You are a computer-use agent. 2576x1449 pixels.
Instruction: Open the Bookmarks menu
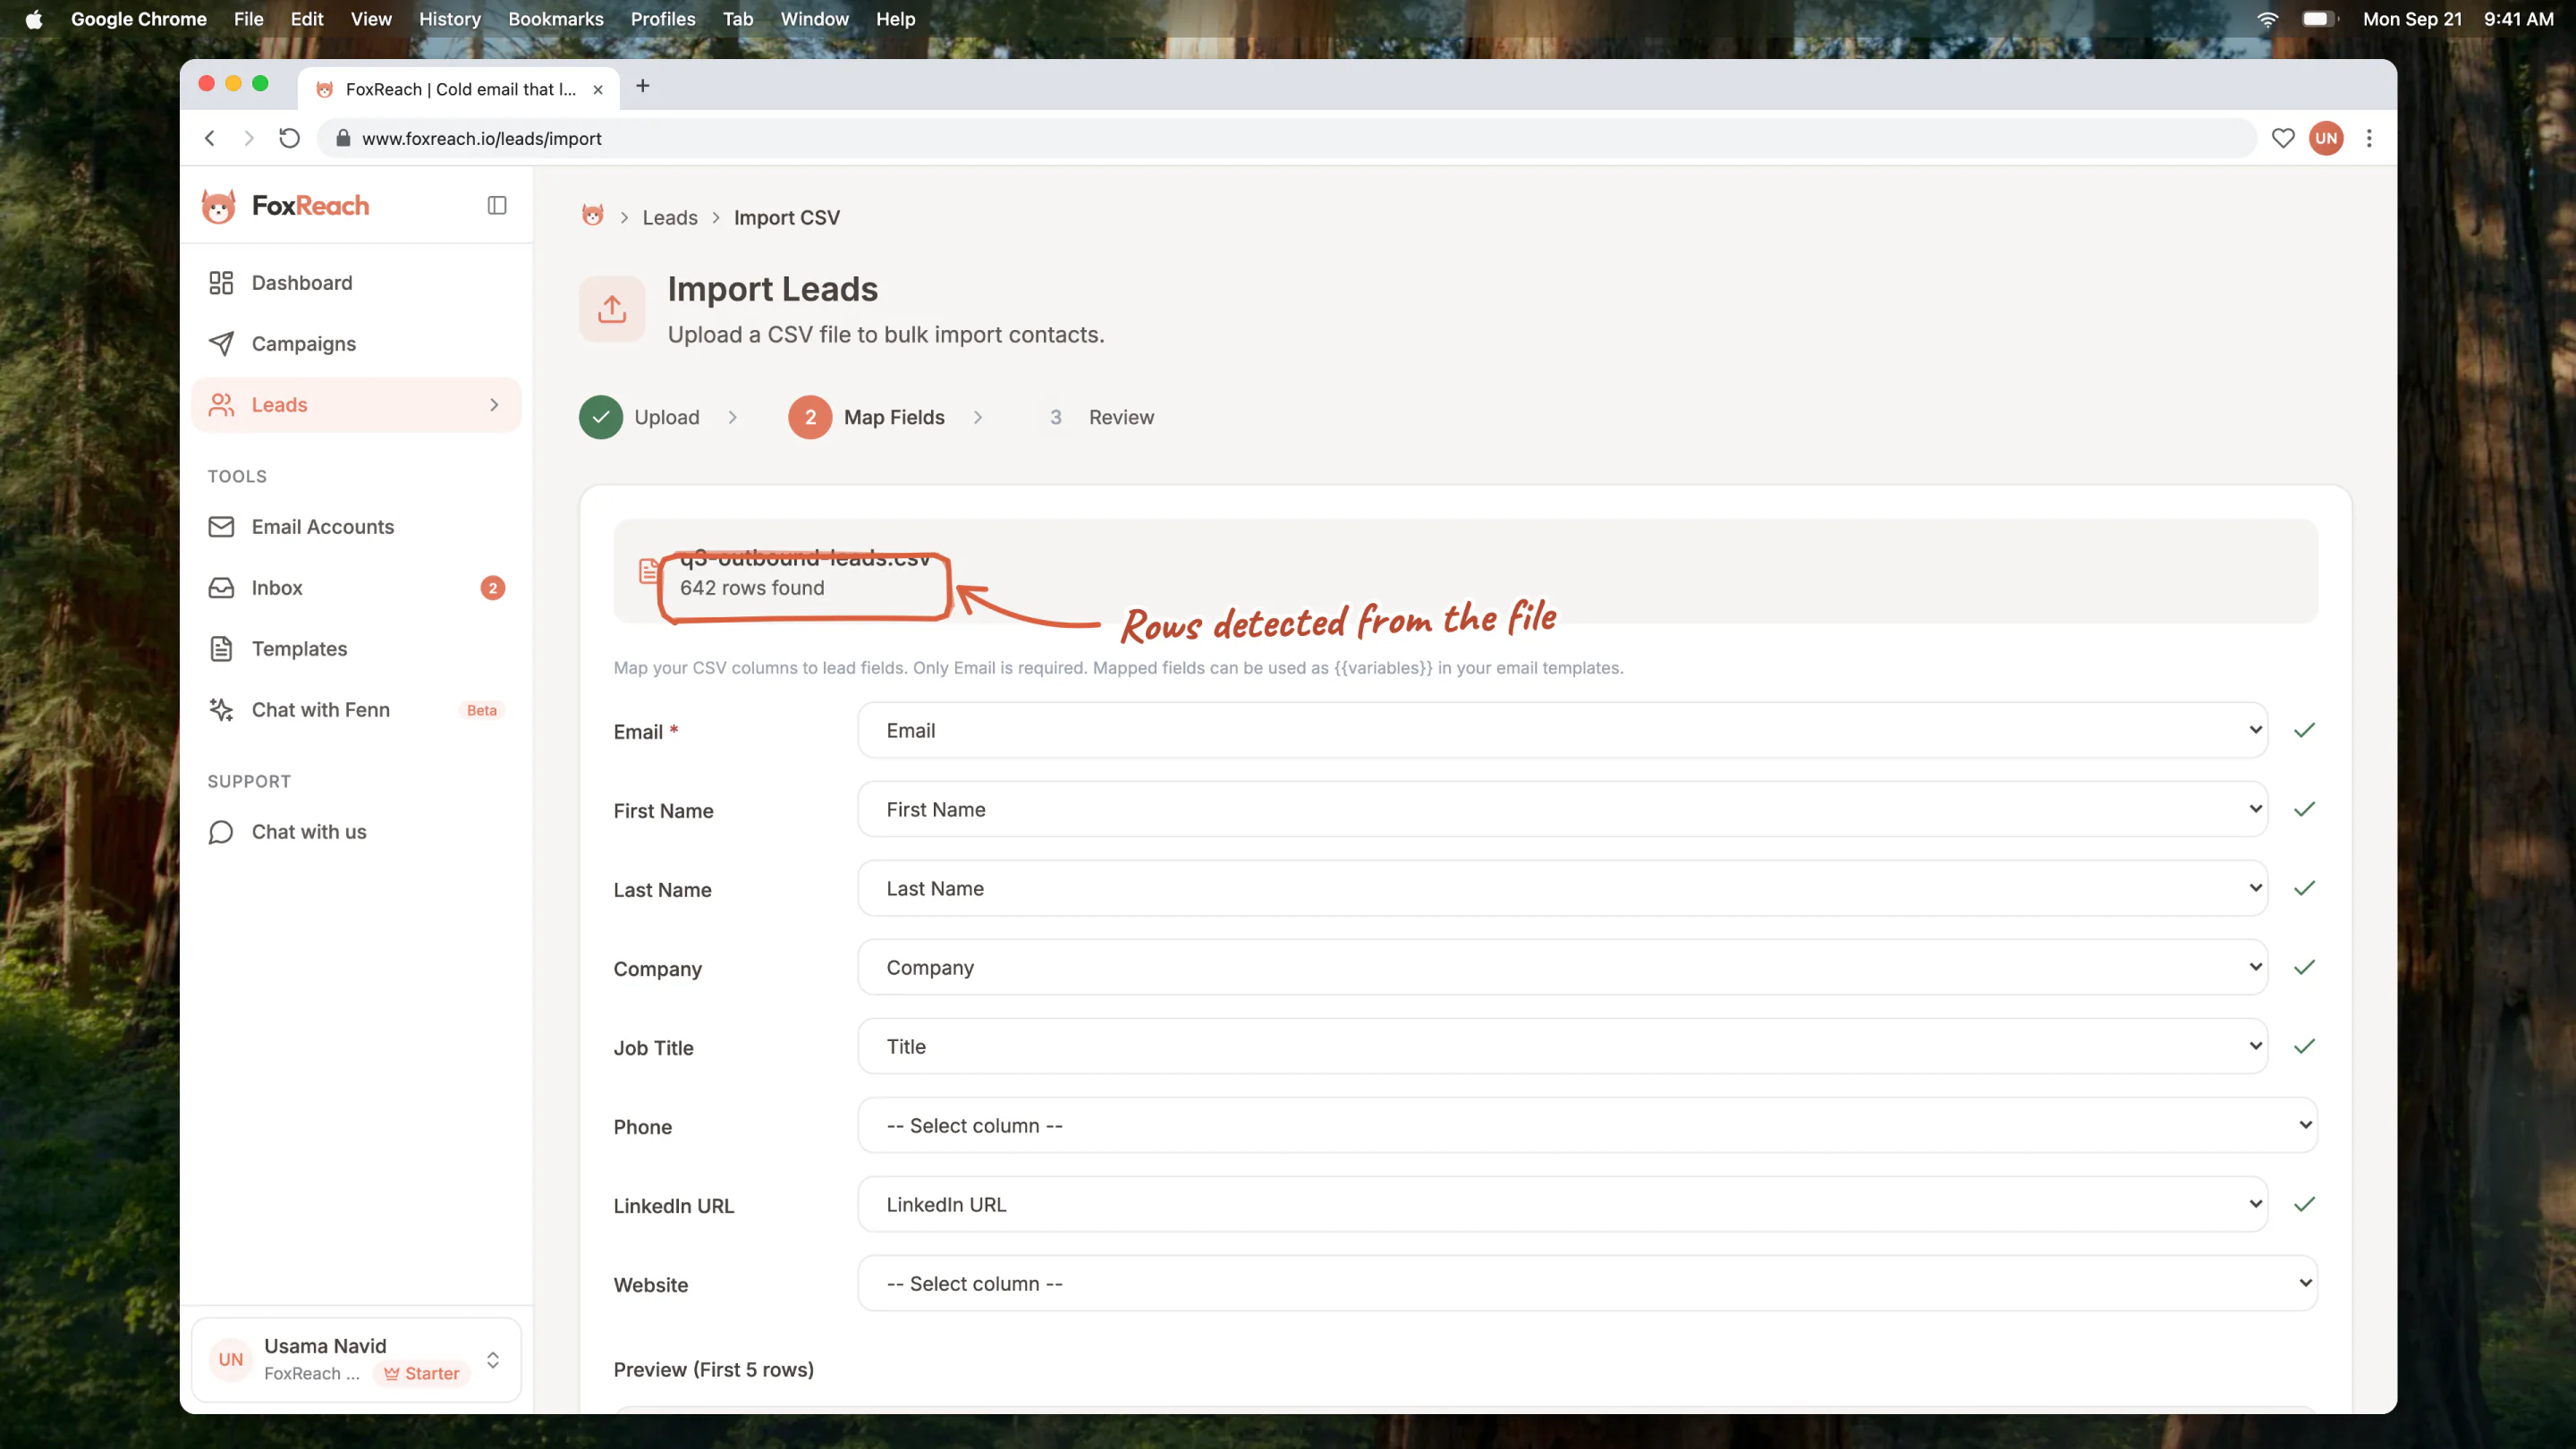556,19
